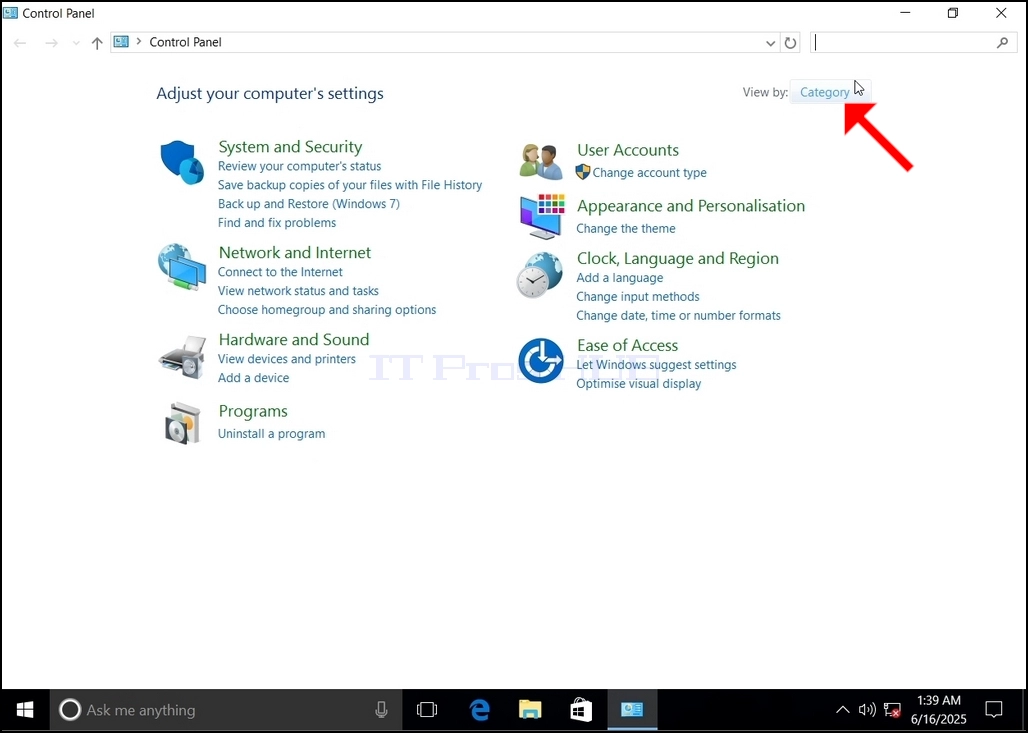
Task: Open the User Accounts people icon
Action: click(x=541, y=161)
